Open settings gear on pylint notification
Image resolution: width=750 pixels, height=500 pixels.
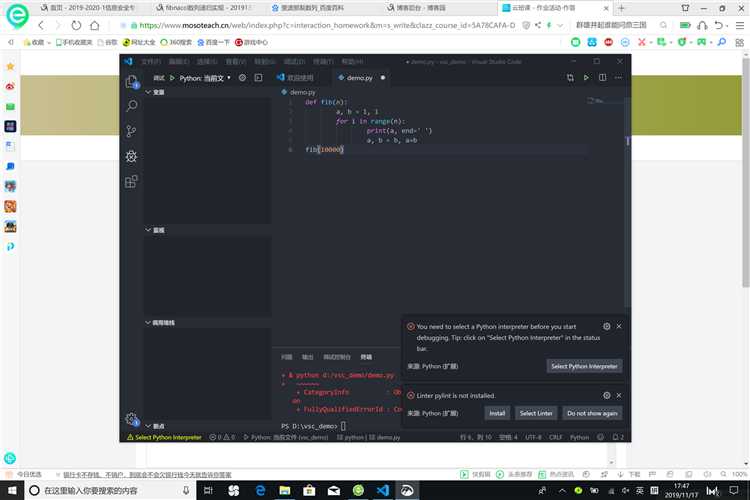[x=607, y=396]
